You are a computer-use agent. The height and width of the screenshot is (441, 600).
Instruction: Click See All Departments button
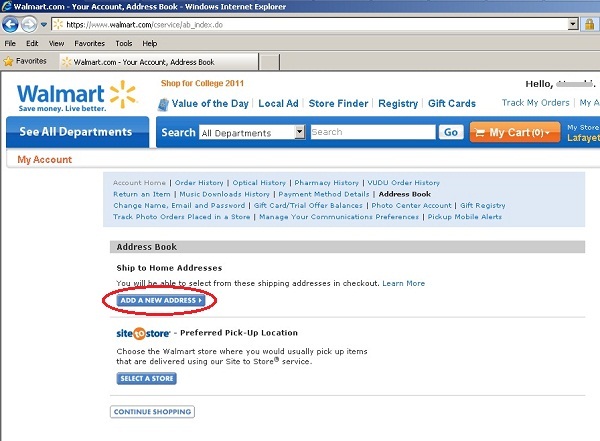[x=77, y=132]
